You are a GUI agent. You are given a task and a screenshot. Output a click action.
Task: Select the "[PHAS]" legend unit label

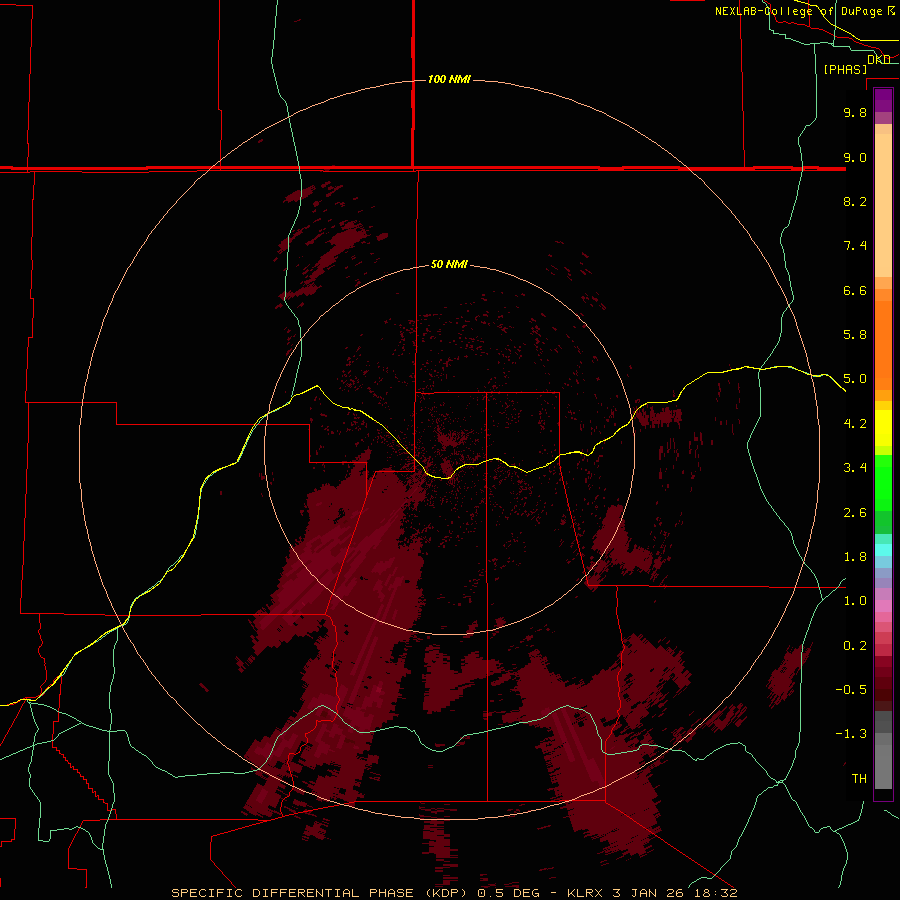845,69
